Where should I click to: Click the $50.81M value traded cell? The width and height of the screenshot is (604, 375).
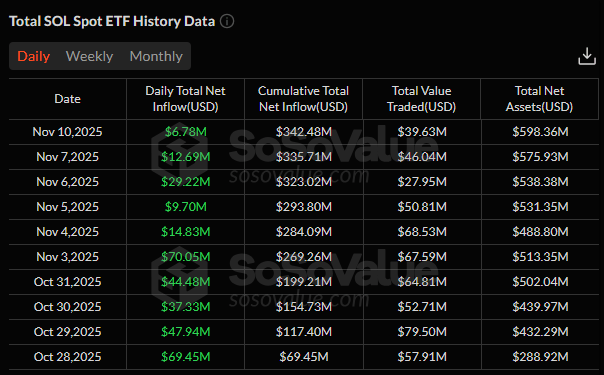(x=422, y=207)
